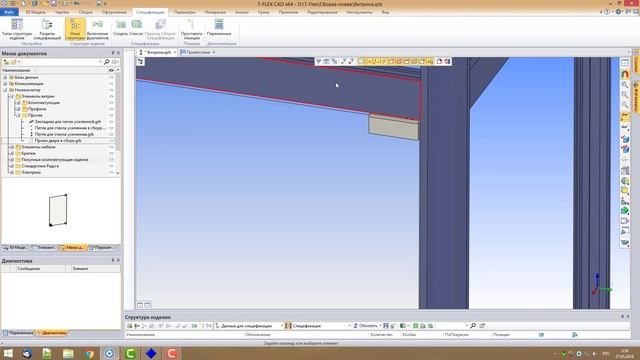640x360 pixels.
Task: Click the door preview thumbnail
Action: click(58, 210)
